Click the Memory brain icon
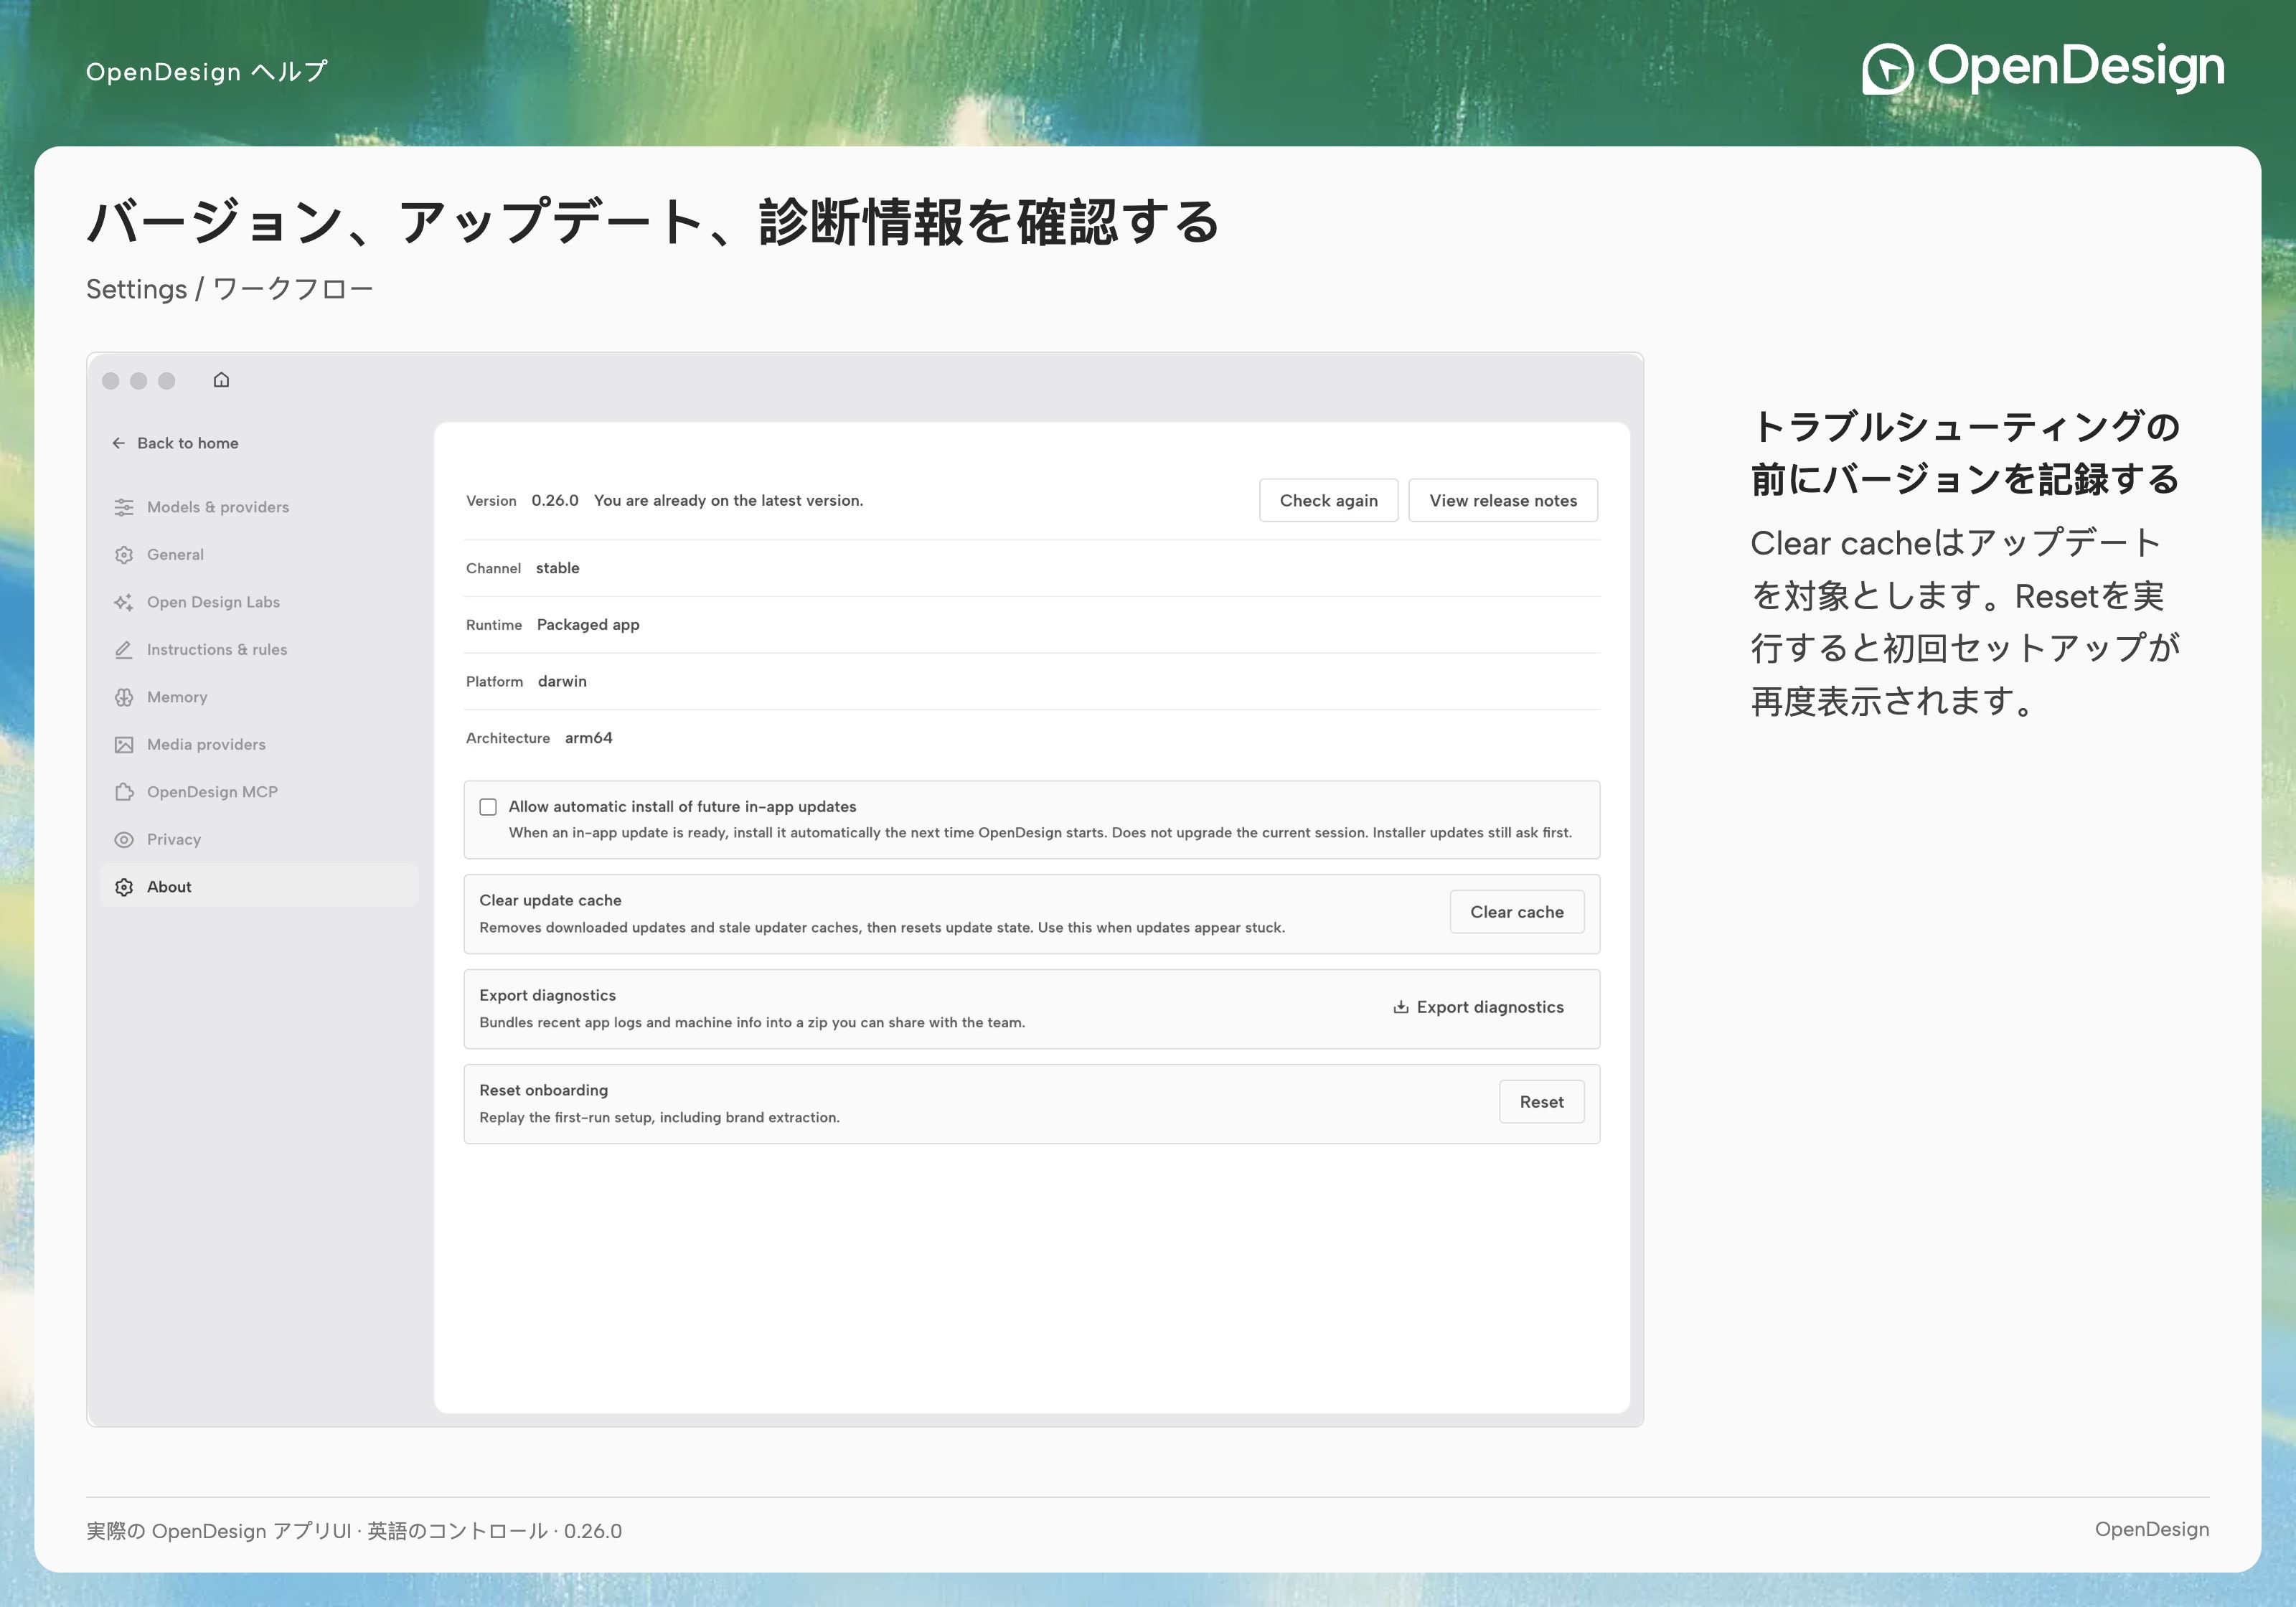The image size is (2296, 1607). pos(124,697)
